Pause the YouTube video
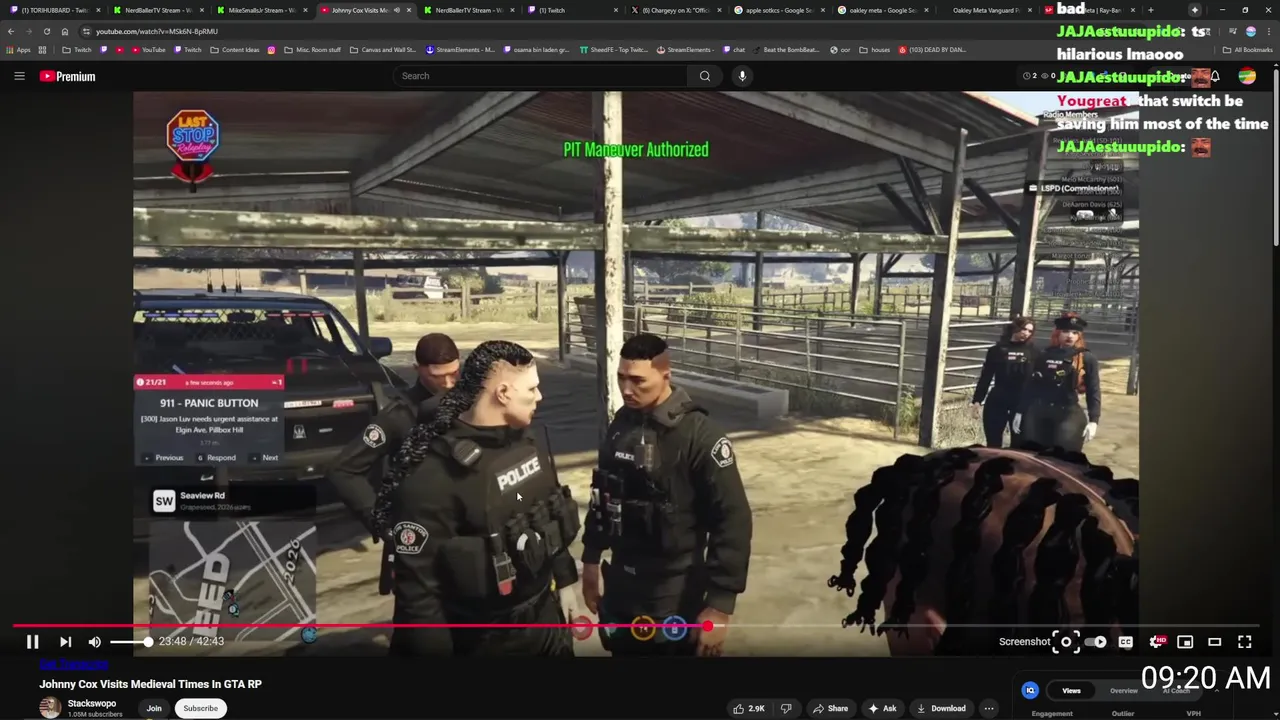 click(x=32, y=642)
